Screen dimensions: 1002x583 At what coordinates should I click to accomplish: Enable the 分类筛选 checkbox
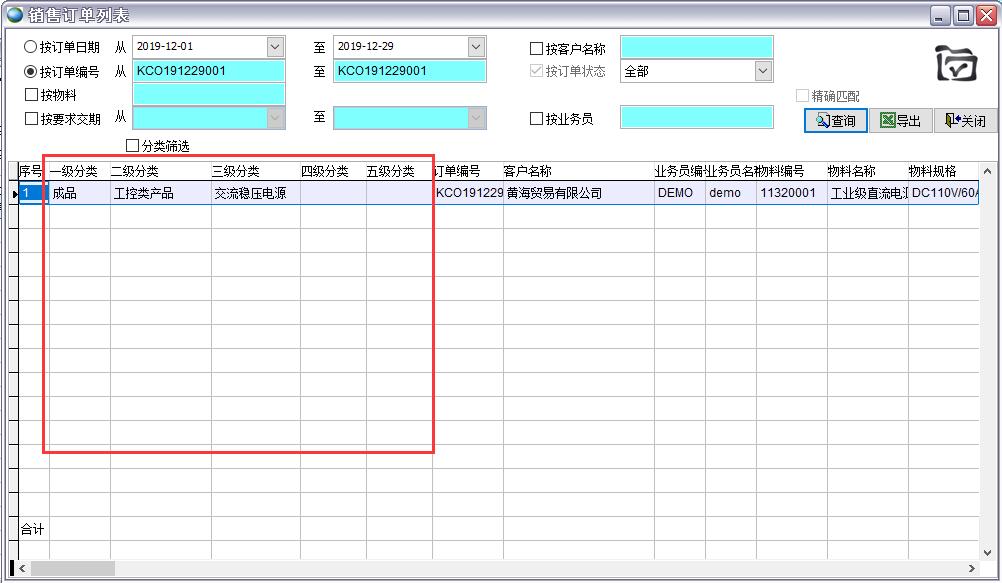(x=133, y=146)
